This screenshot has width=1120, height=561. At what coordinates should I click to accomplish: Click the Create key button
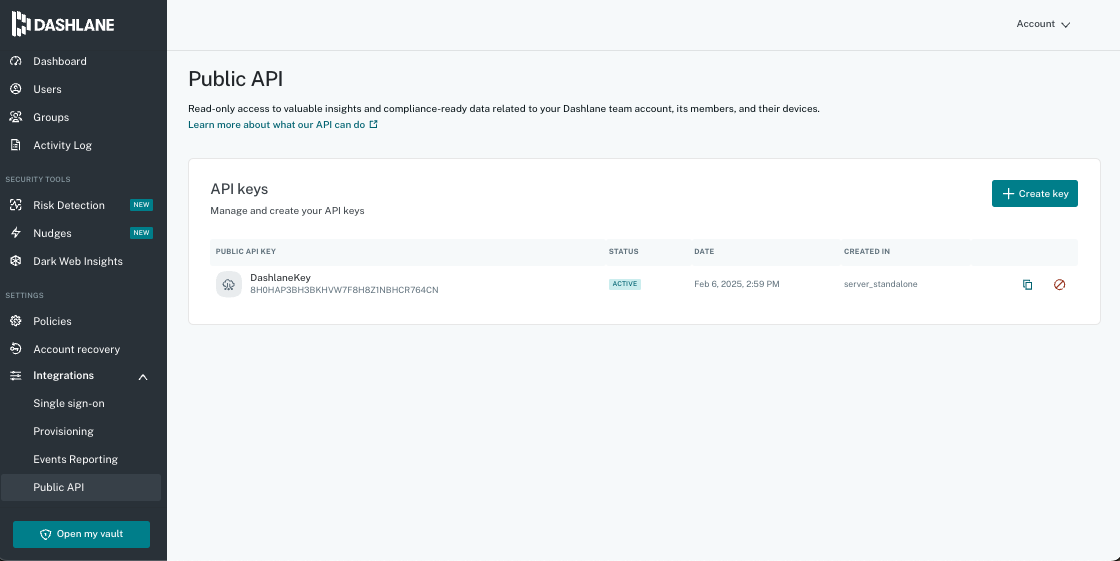[x=1034, y=194]
